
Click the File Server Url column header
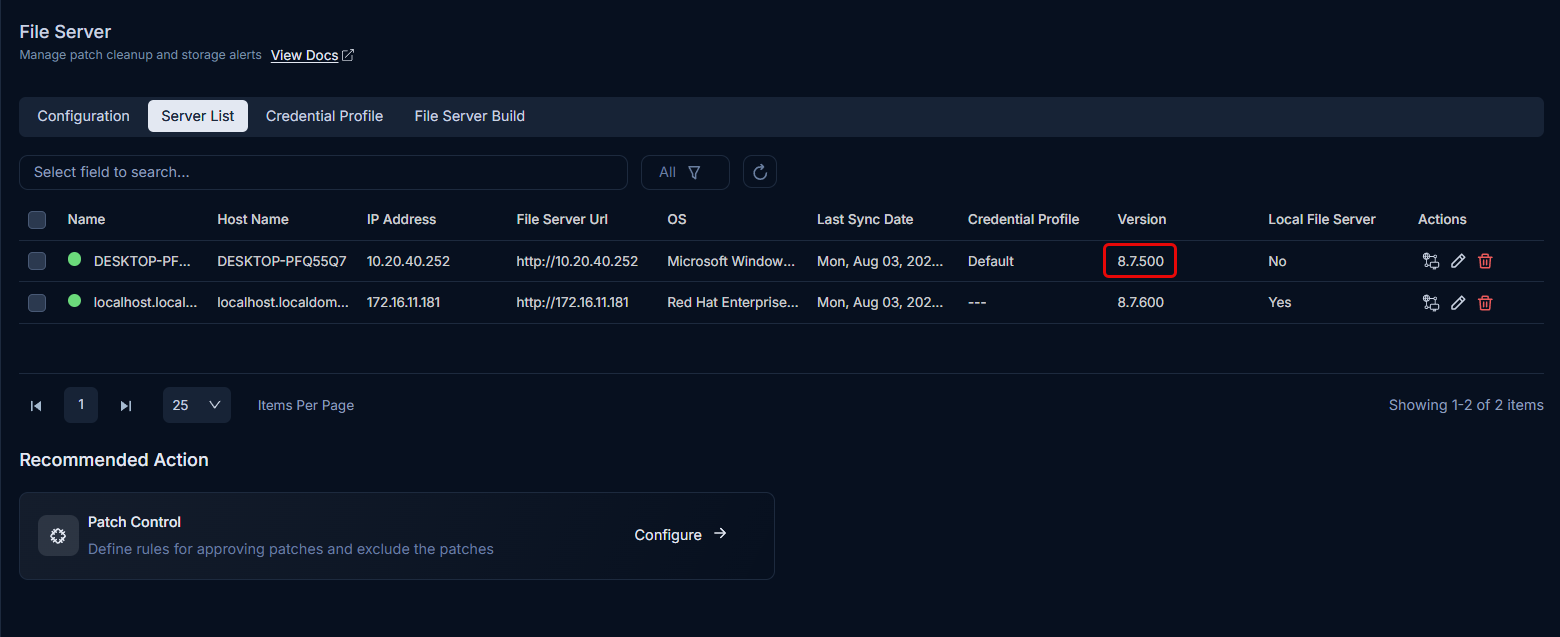(x=562, y=219)
